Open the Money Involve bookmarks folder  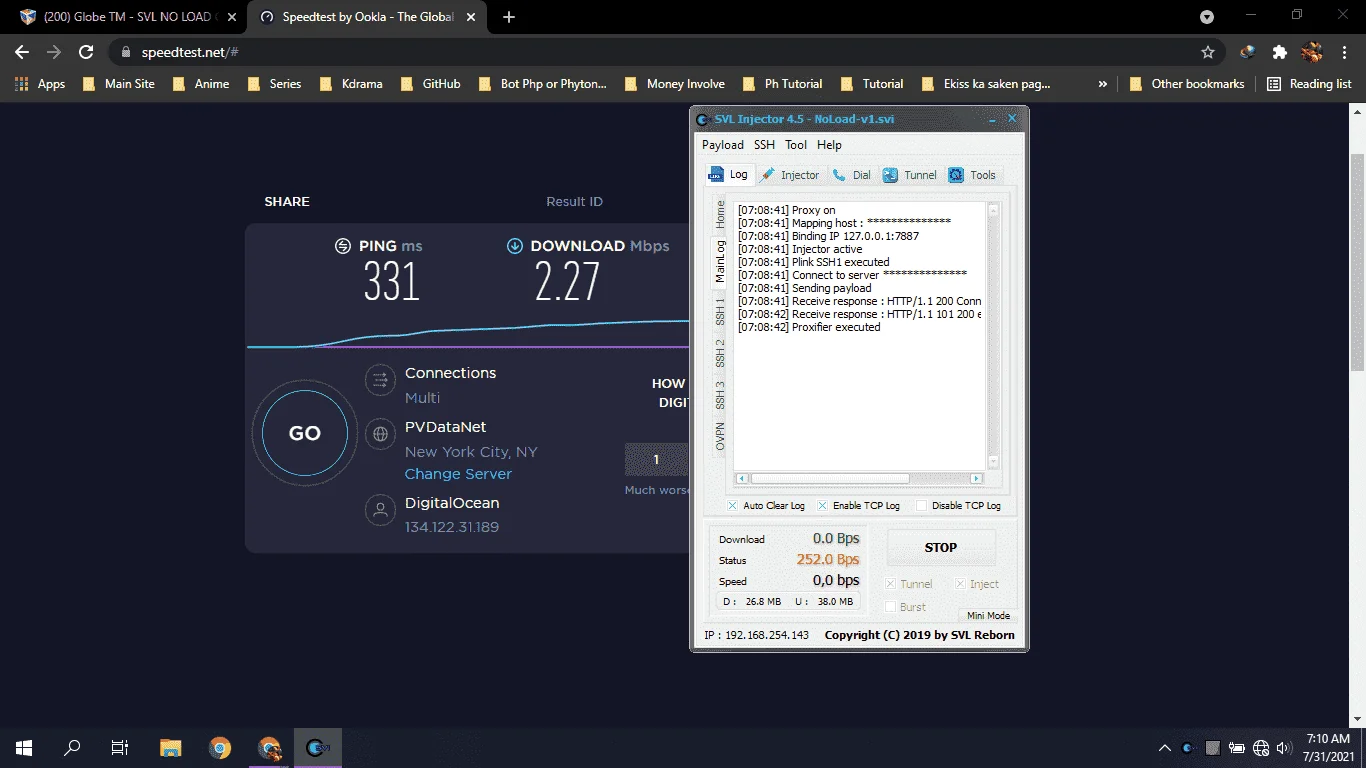(675, 84)
